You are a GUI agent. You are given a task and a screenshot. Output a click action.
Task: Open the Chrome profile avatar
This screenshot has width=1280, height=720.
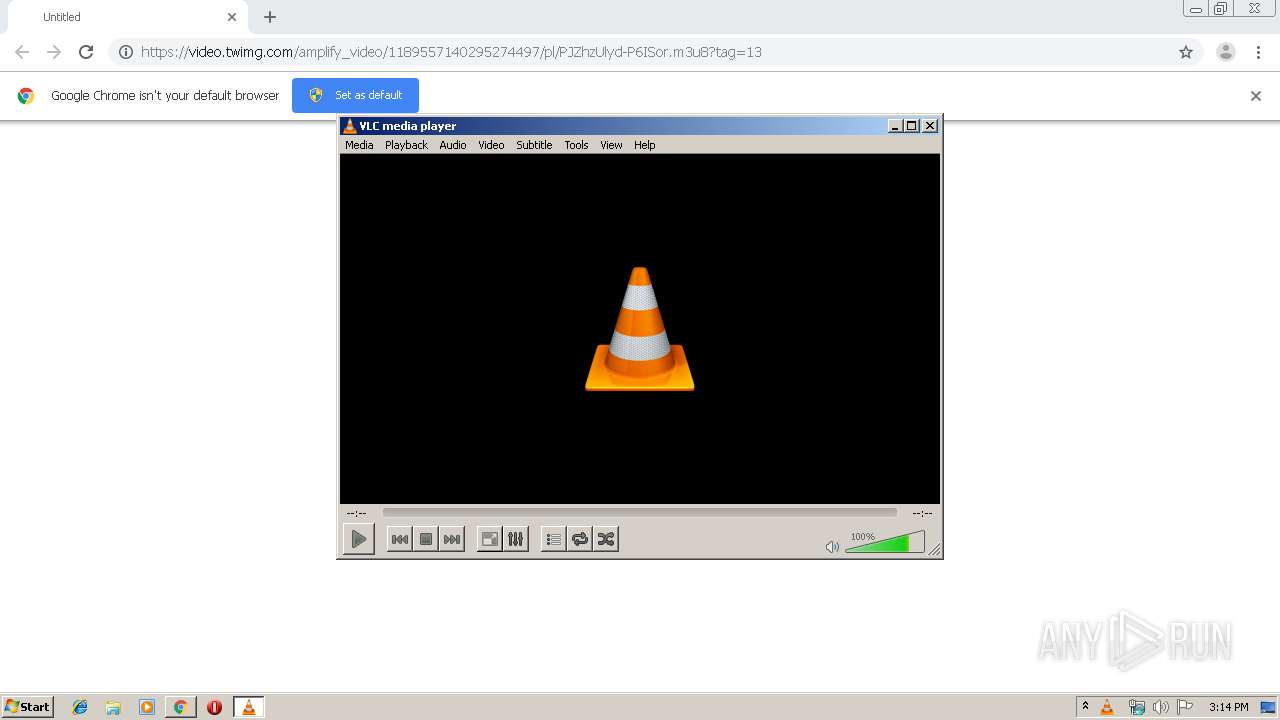(1226, 52)
